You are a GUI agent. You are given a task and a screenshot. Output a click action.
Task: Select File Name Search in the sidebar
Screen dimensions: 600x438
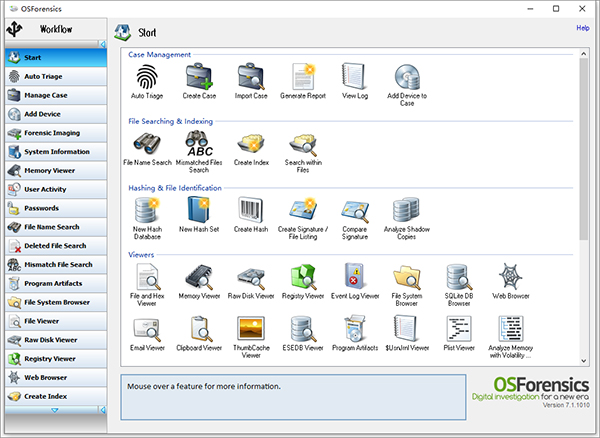56,227
